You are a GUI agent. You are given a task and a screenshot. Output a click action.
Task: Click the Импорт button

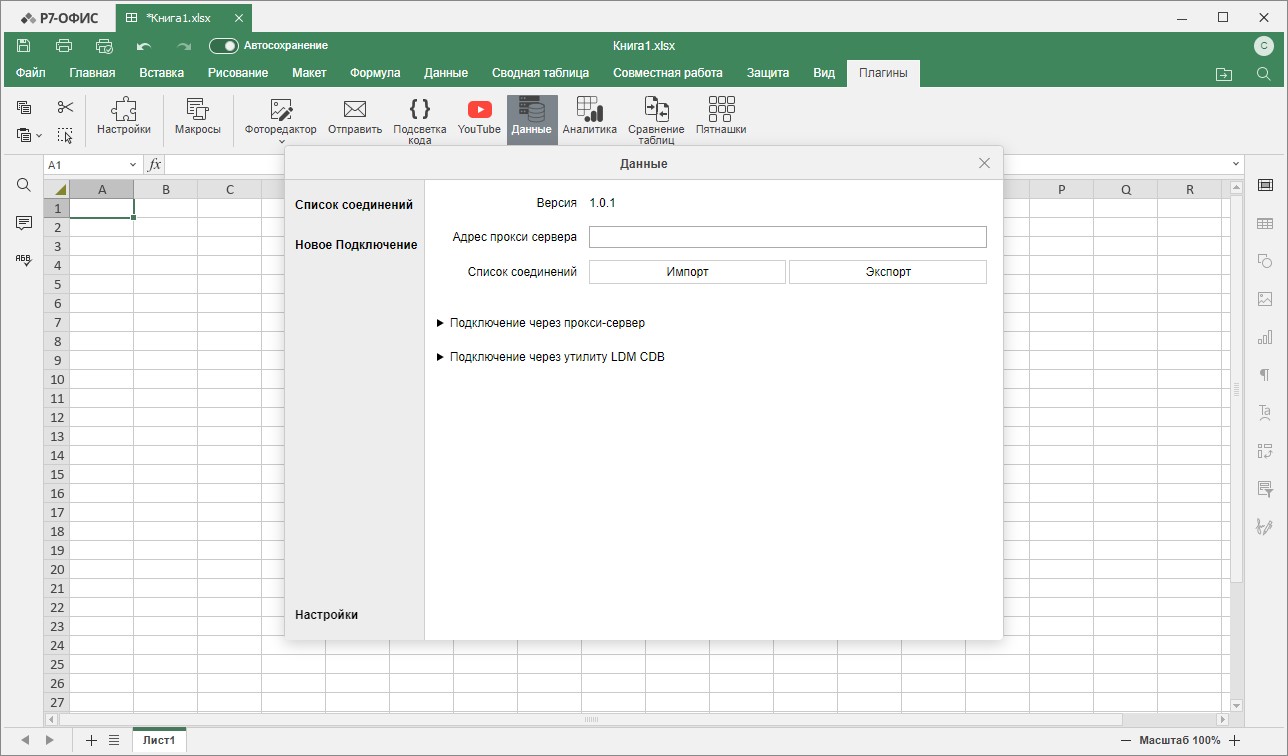tap(687, 272)
